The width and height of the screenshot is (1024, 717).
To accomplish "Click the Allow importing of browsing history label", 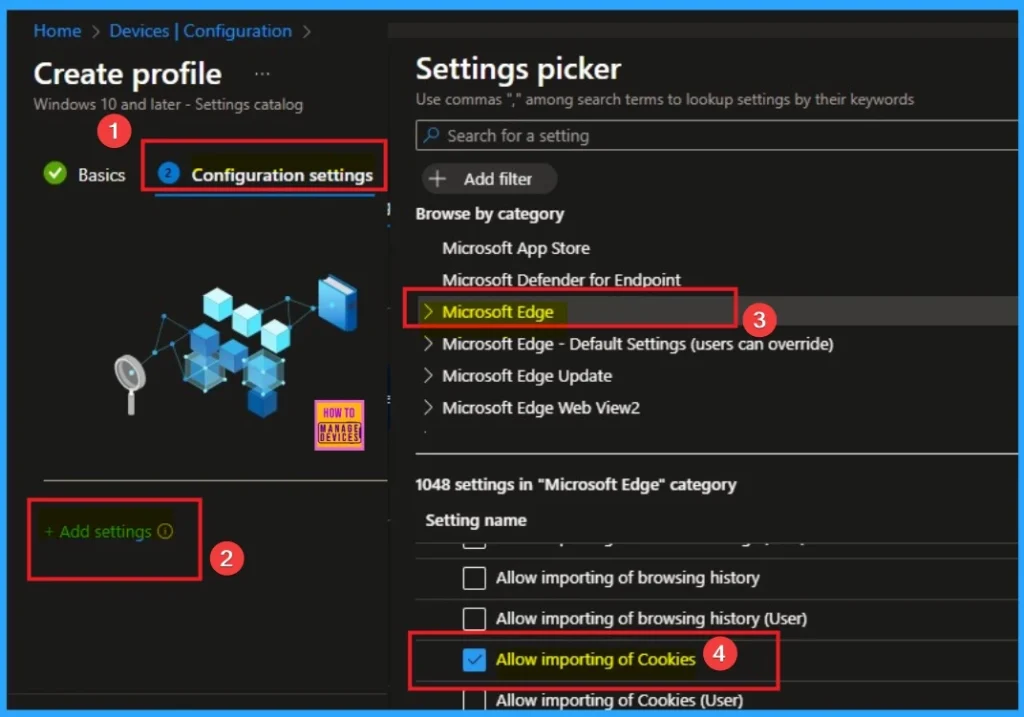I will point(627,578).
